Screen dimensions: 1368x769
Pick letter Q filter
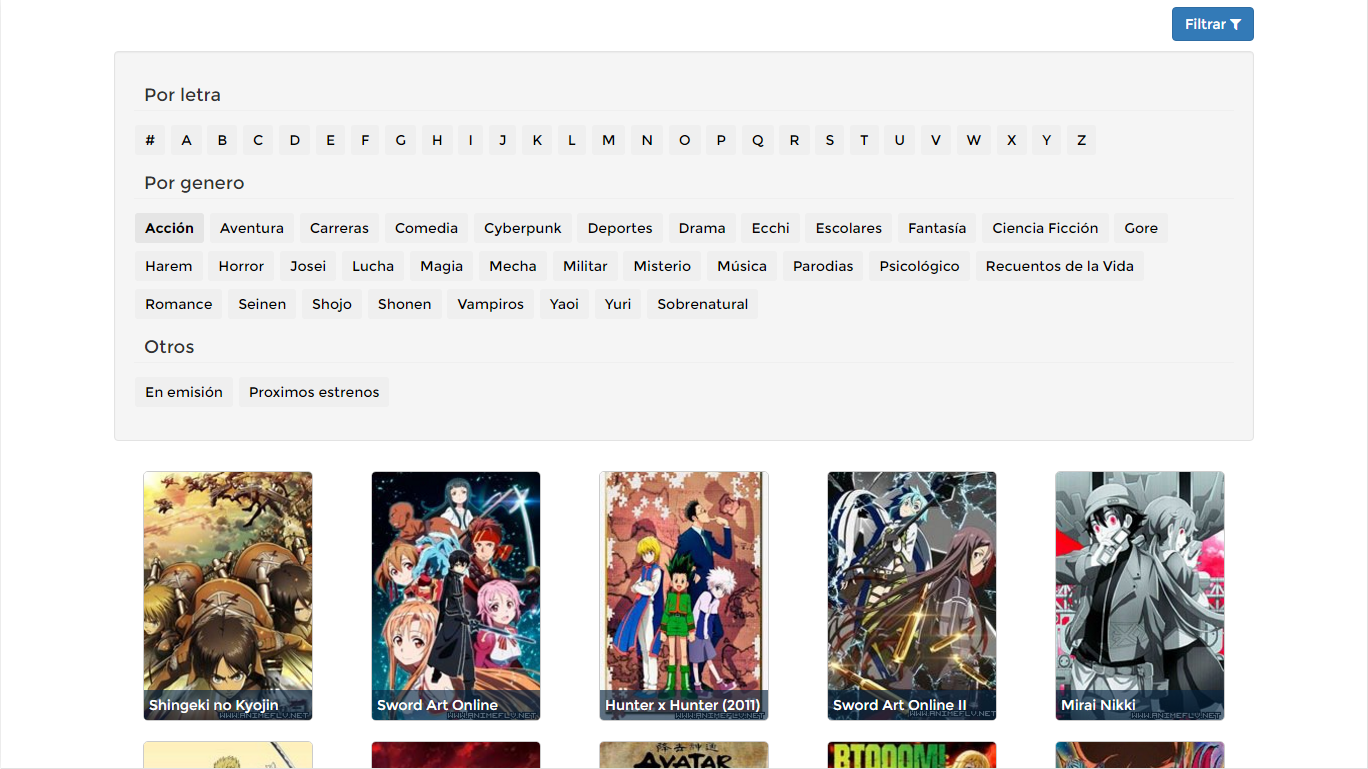pyautogui.click(x=758, y=140)
